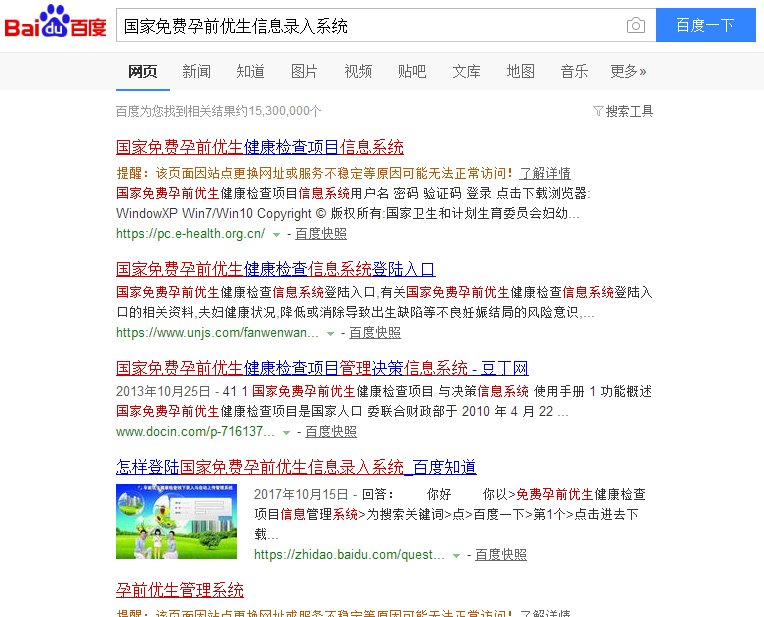This screenshot has height=617, width=764.
Task: Open result 孕前优生管理系统
Action: [x=180, y=590]
